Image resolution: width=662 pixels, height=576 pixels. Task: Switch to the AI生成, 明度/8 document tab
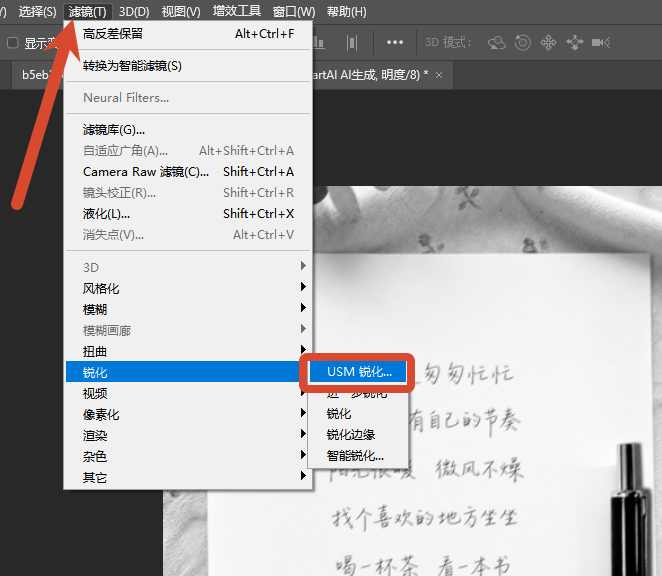tap(370, 75)
